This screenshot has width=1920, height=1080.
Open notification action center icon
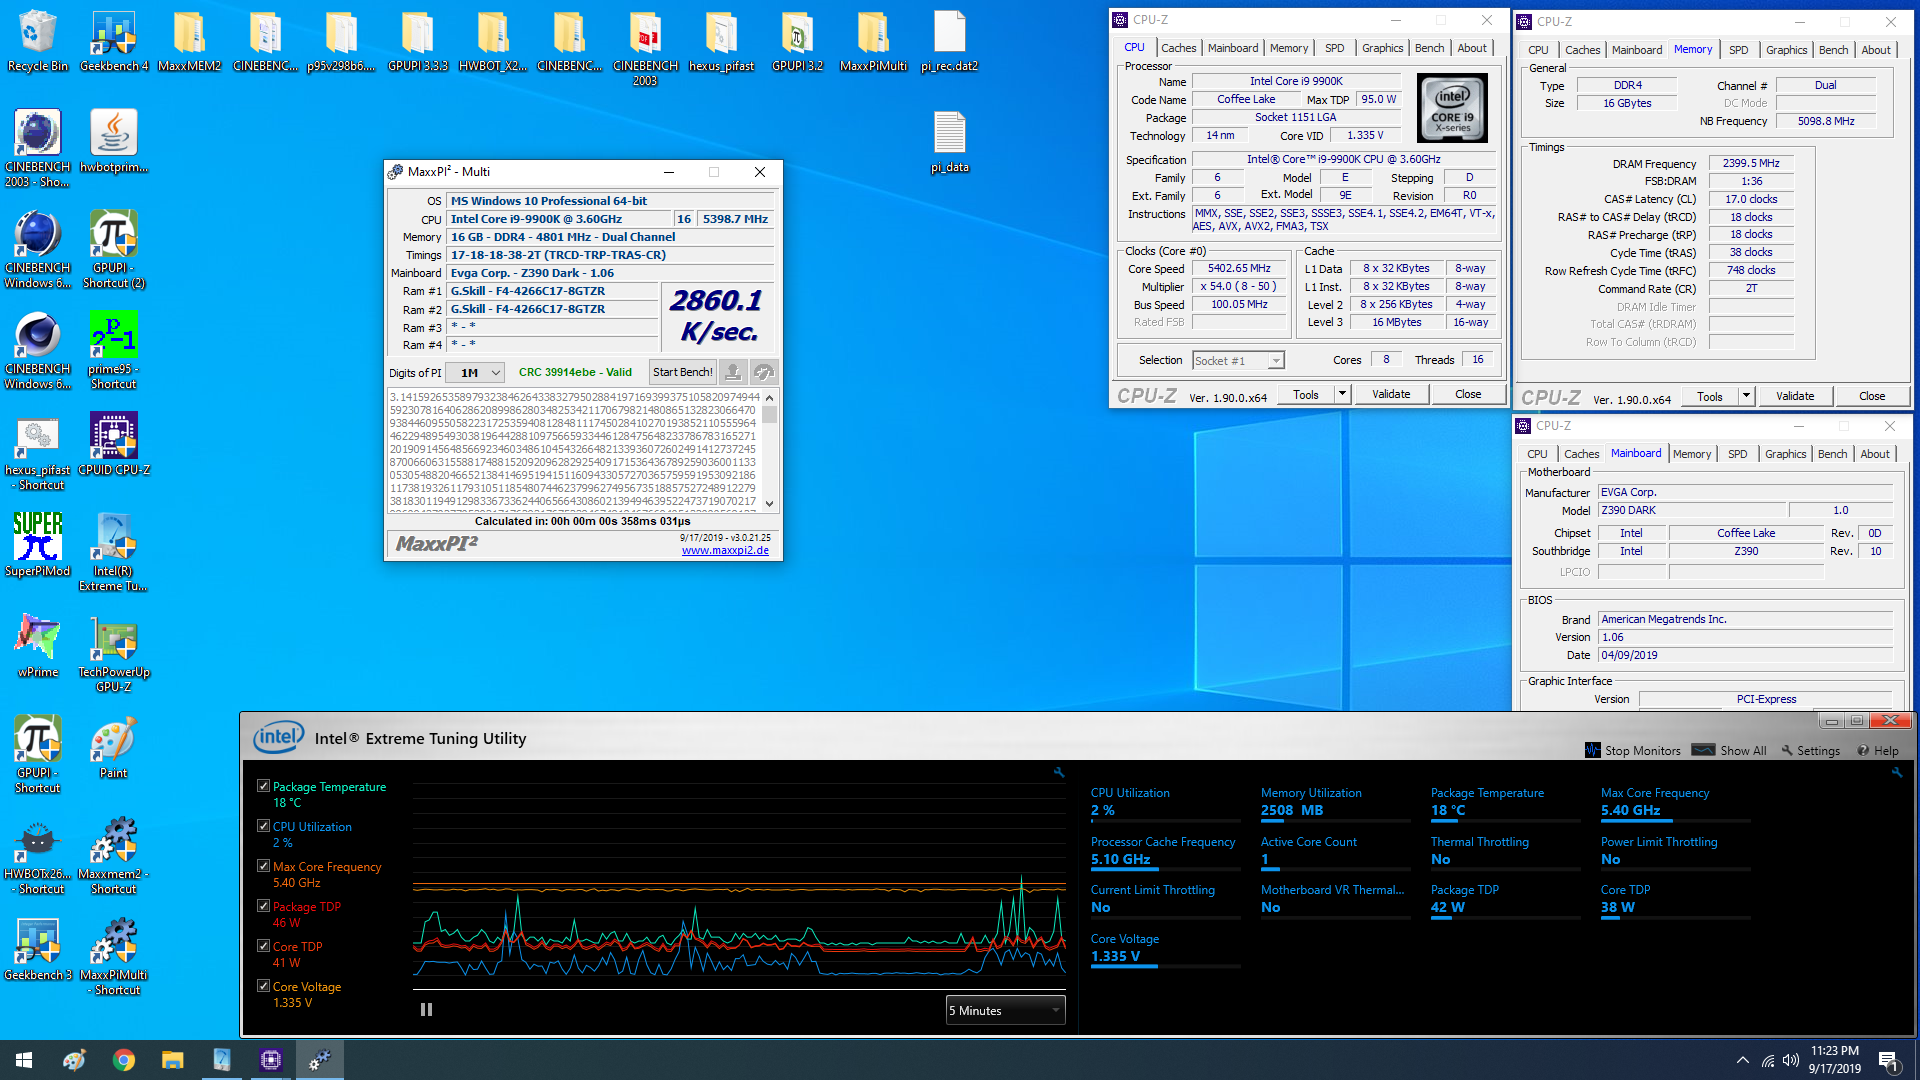[x=1889, y=1060]
